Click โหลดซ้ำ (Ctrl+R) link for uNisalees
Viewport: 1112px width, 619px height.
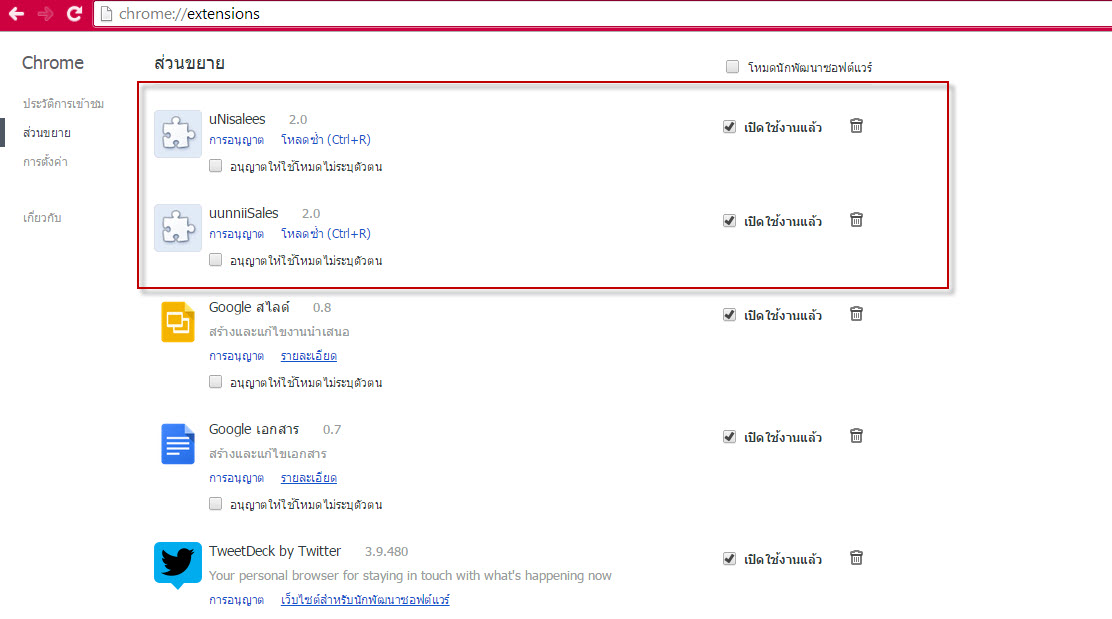325,140
